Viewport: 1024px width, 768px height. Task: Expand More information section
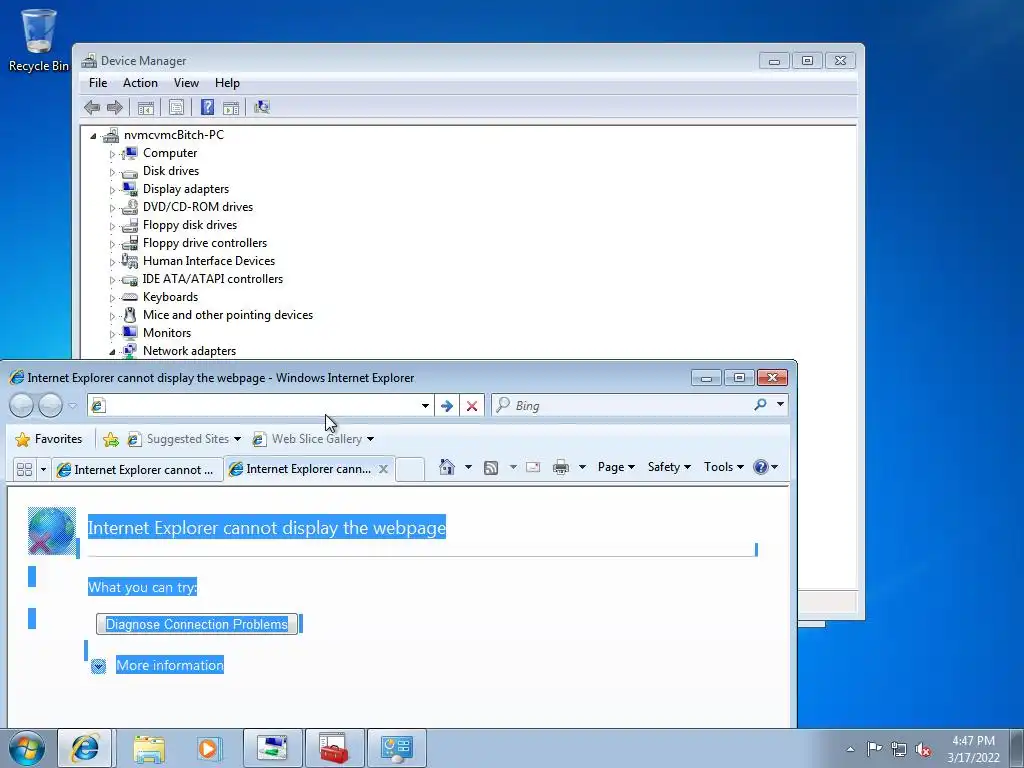[157, 665]
